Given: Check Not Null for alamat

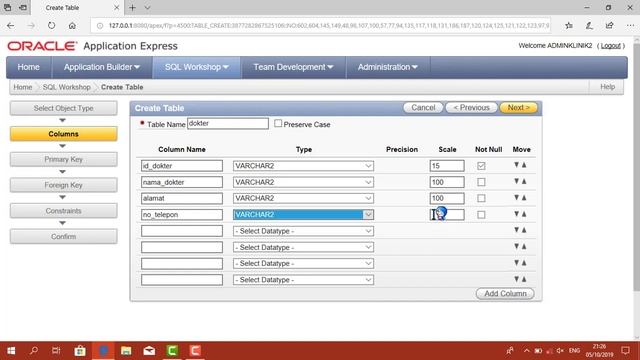Looking at the screenshot, I should pyautogui.click(x=481, y=198).
